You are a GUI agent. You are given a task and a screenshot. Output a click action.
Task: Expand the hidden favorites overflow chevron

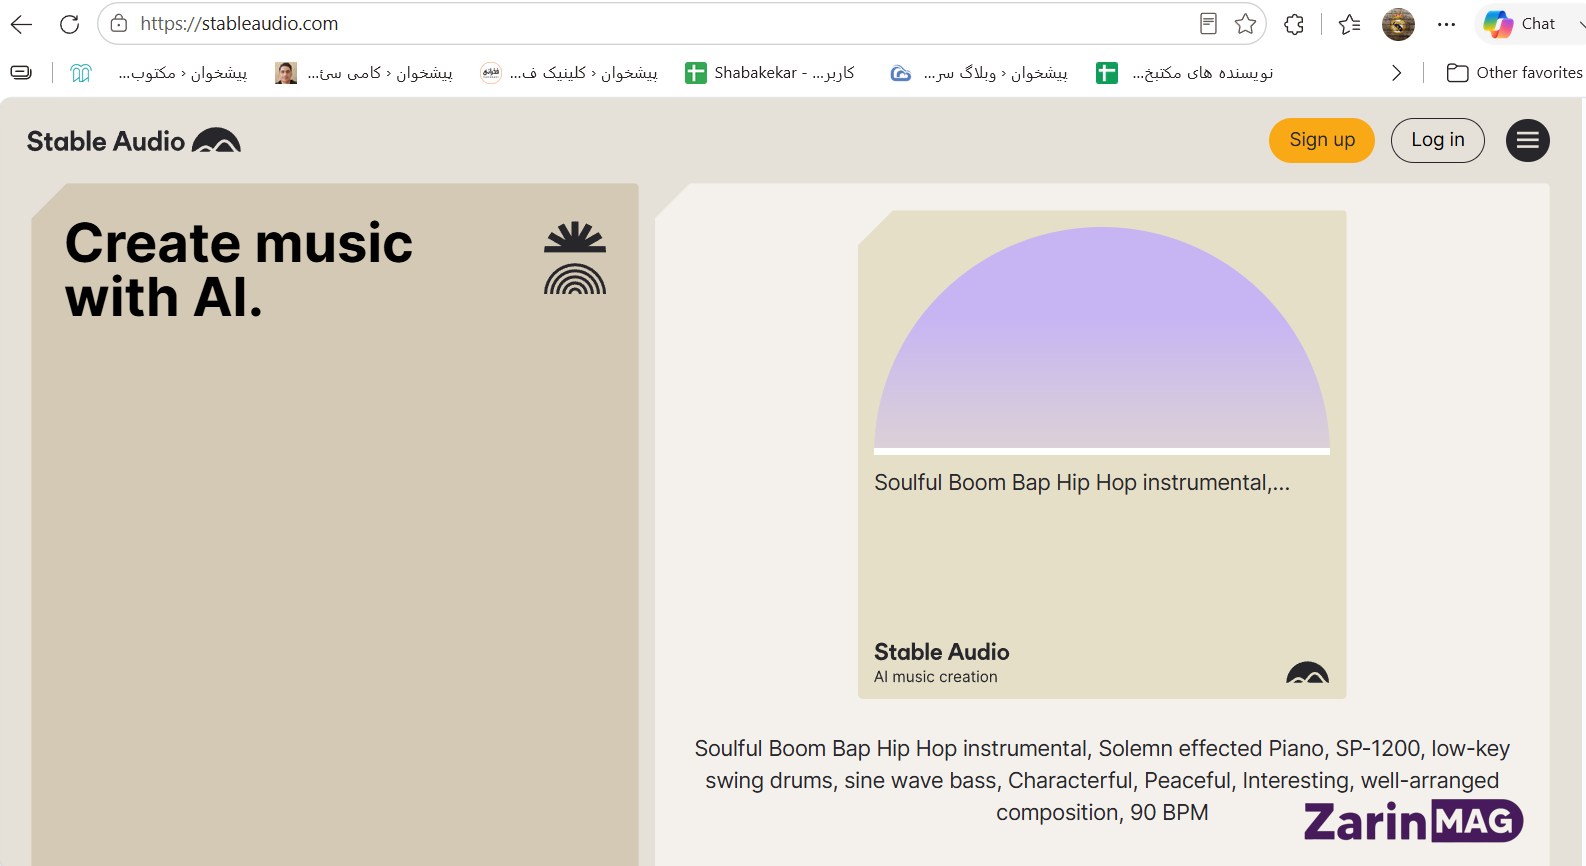[1397, 73]
